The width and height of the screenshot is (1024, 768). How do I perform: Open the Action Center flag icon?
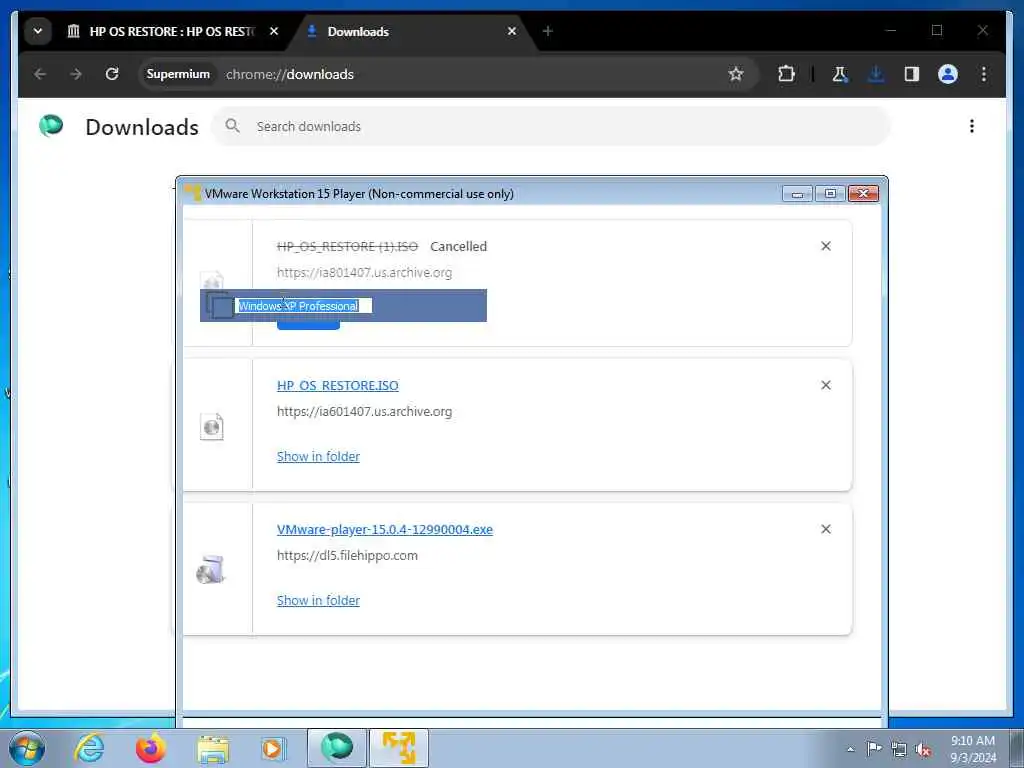pos(874,748)
